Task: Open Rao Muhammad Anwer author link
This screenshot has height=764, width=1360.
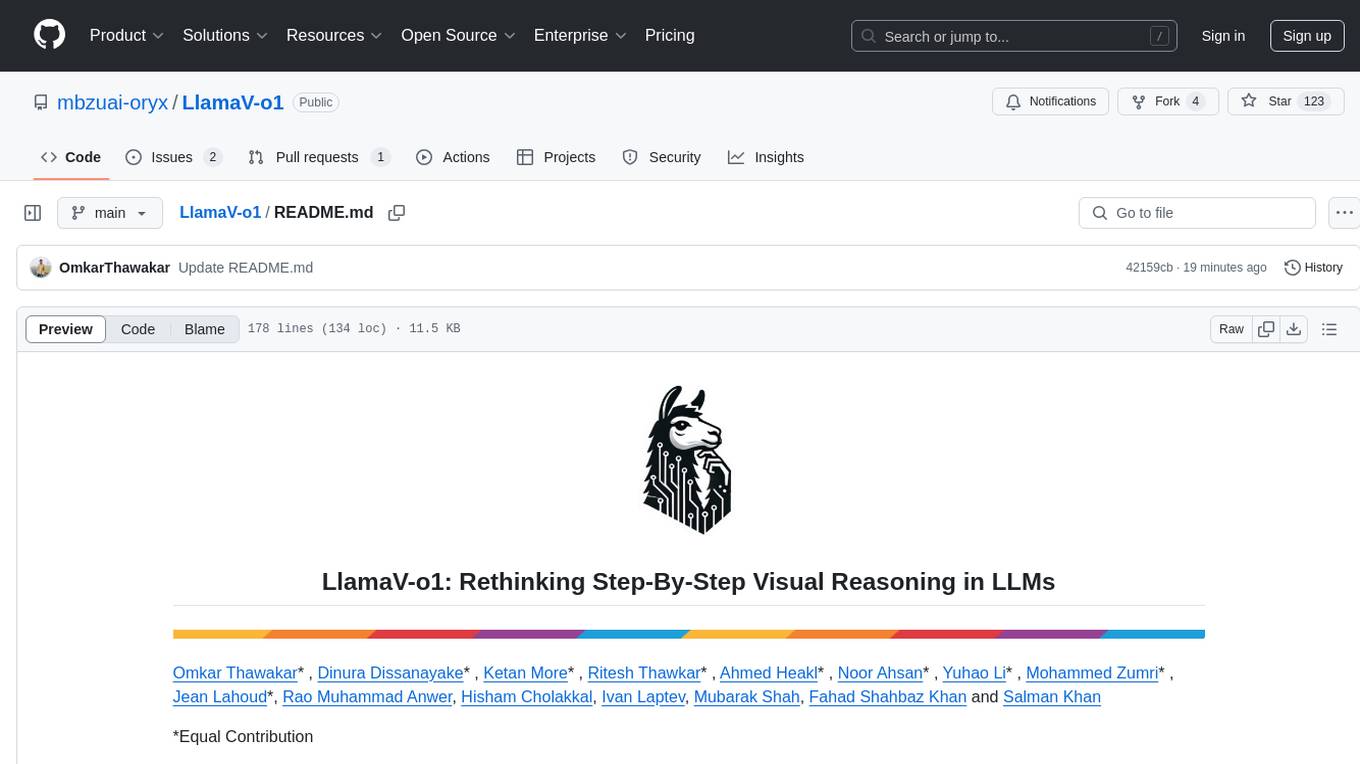Action: coord(368,697)
